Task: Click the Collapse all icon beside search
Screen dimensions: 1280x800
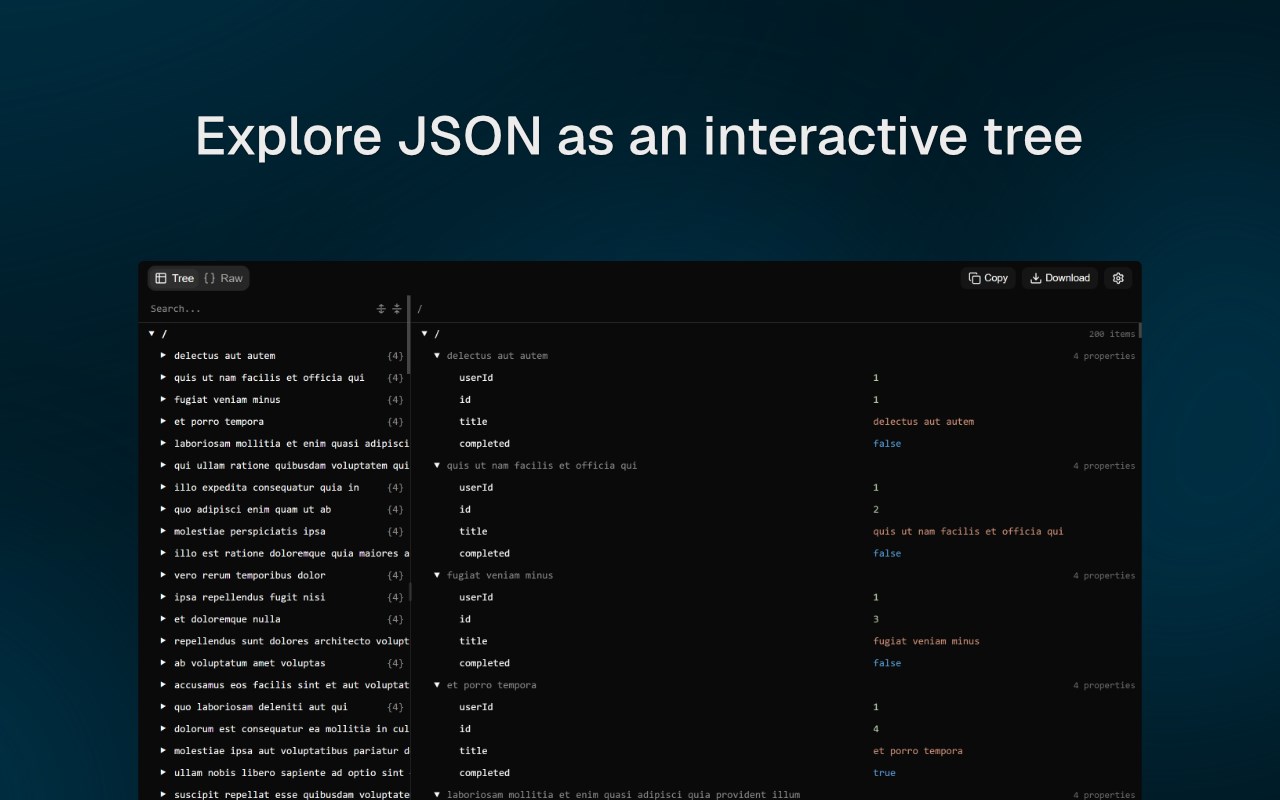Action: 397,309
